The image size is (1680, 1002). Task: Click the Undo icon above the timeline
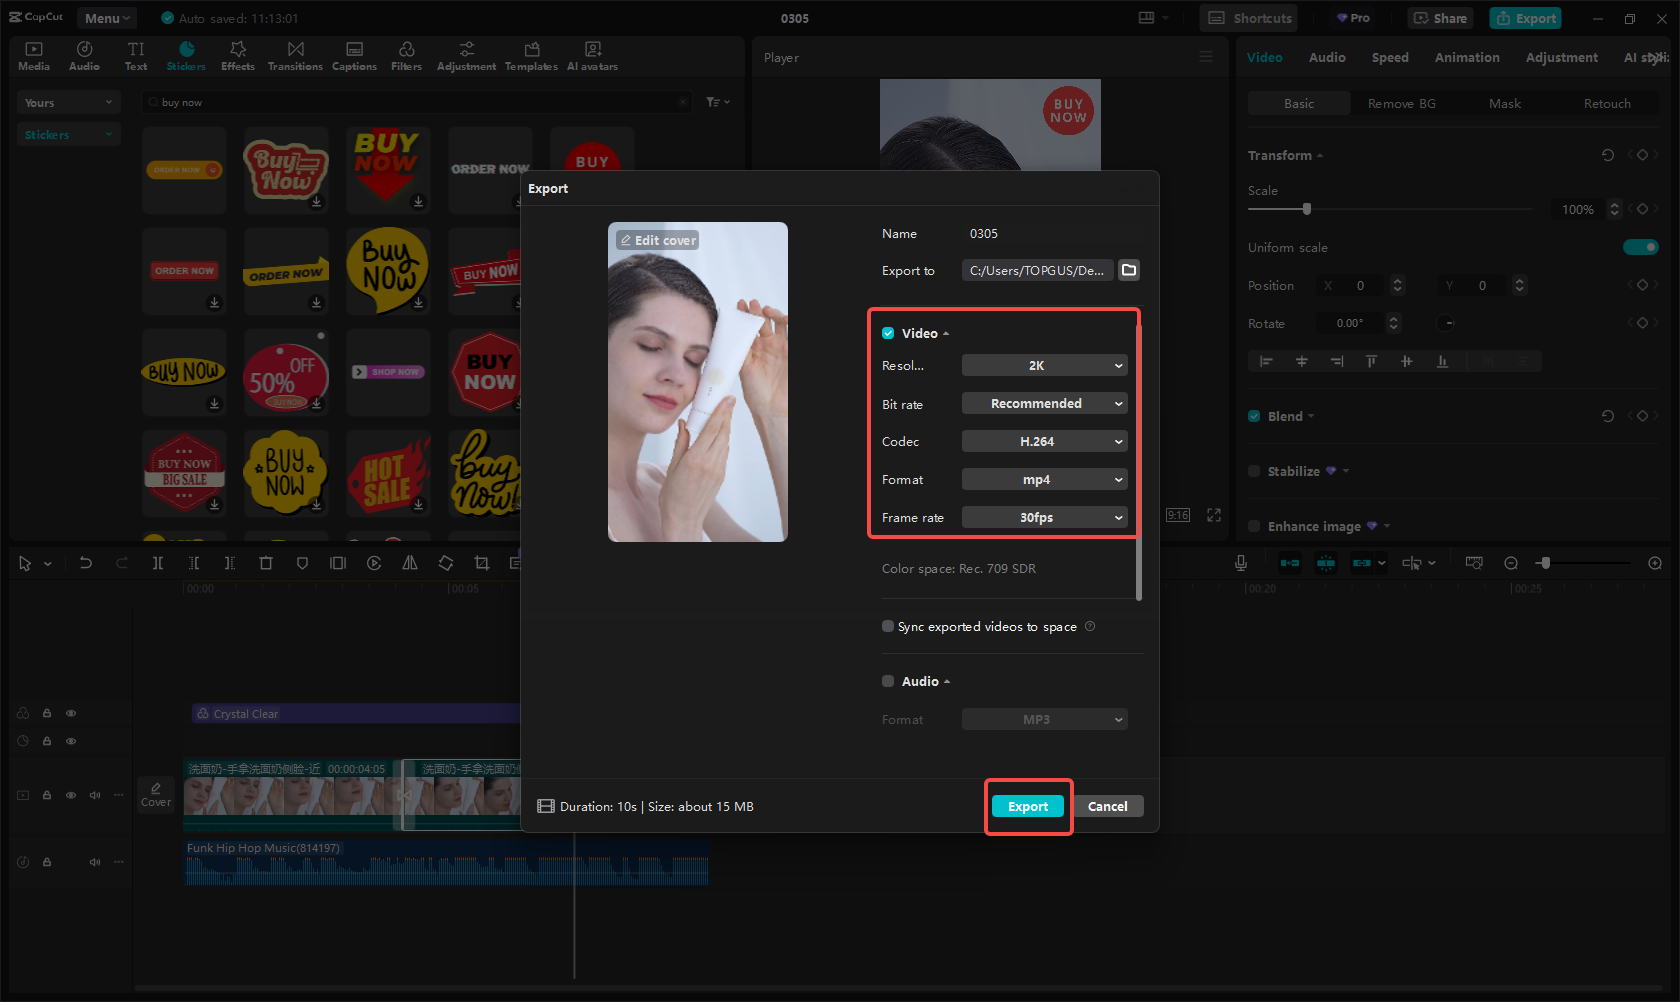click(x=86, y=563)
